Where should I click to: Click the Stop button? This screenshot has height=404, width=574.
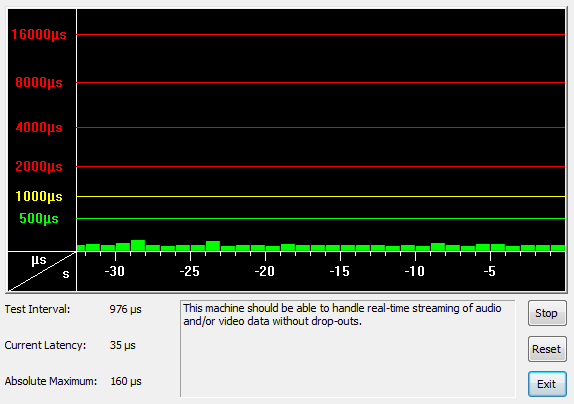pyautogui.click(x=547, y=313)
